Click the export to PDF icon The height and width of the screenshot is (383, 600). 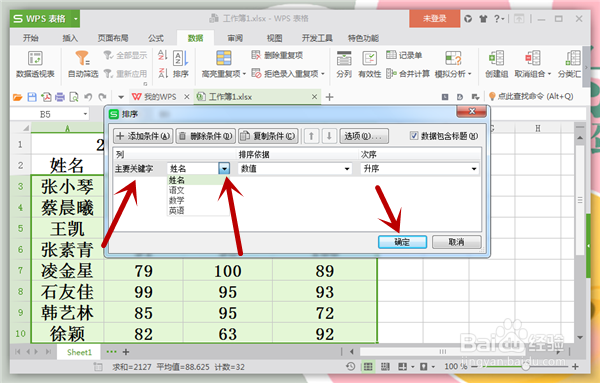[46, 97]
